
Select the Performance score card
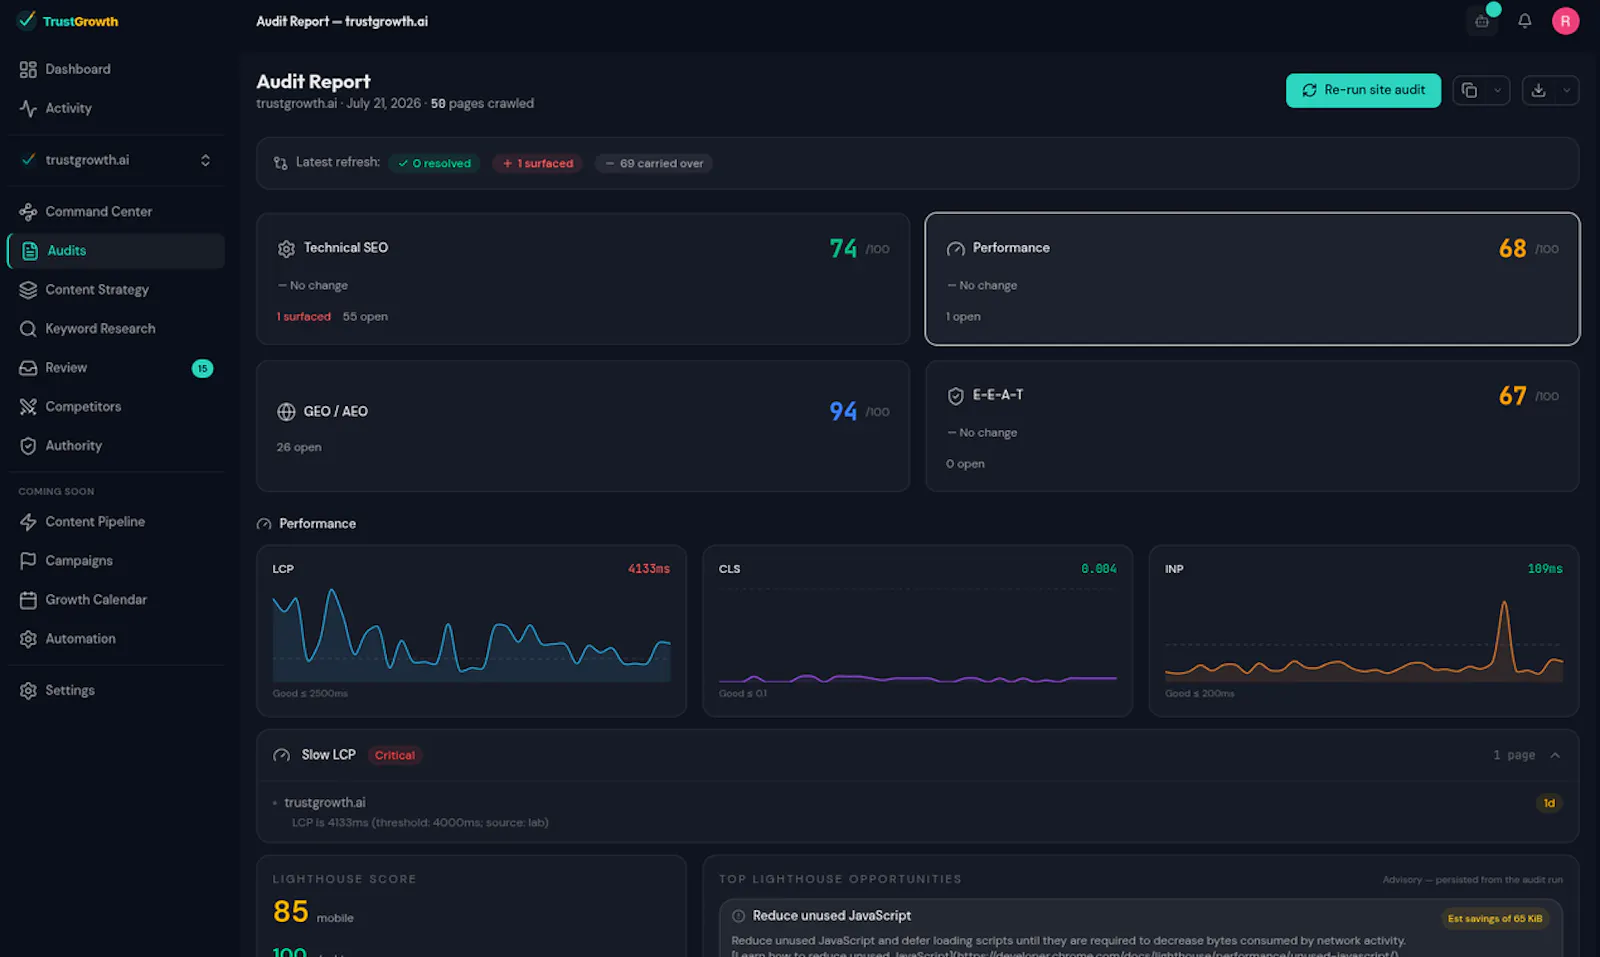(1252, 279)
